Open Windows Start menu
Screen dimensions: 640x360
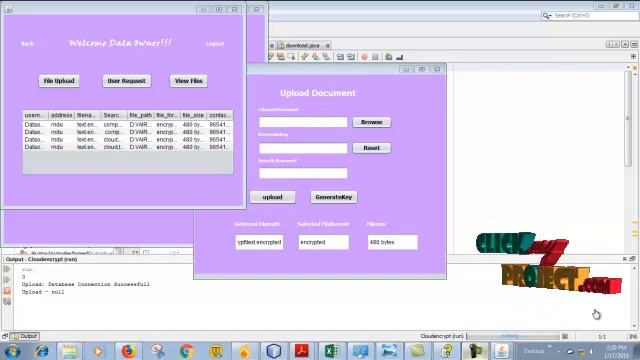(13, 351)
